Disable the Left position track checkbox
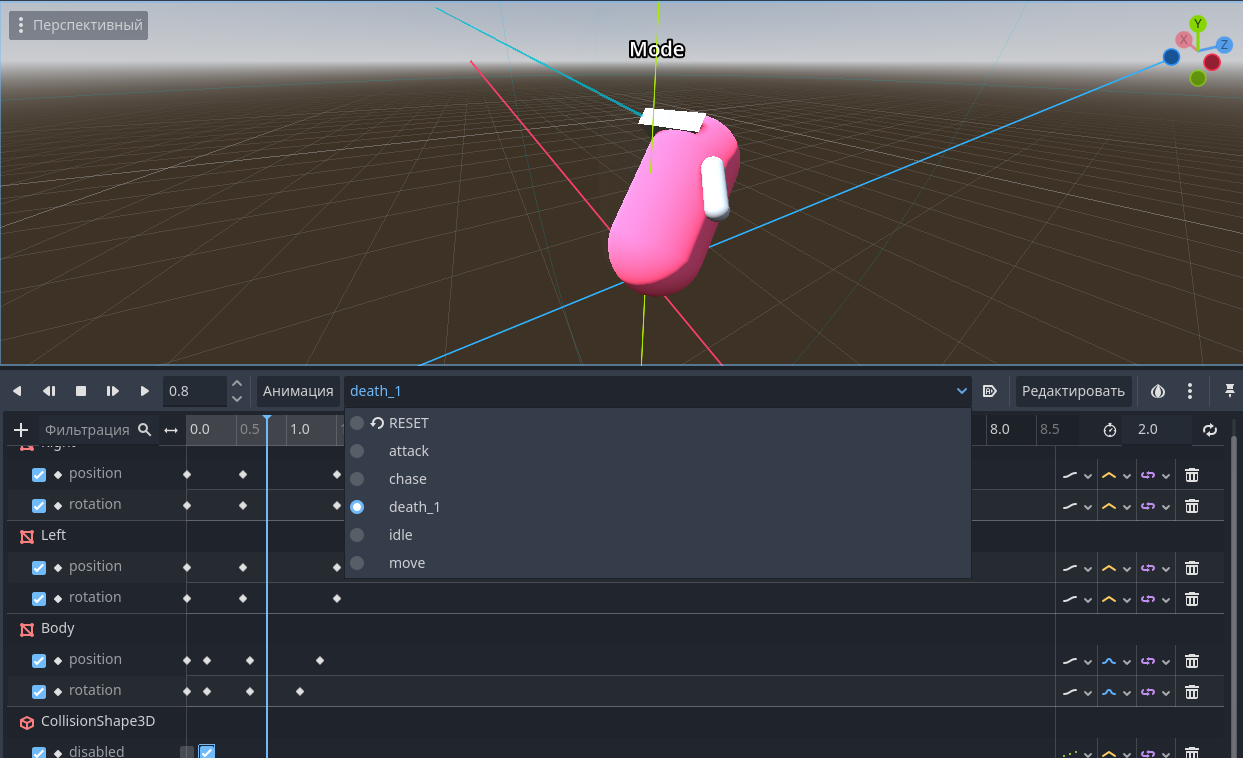1243x758 pixels. (39, 568)
